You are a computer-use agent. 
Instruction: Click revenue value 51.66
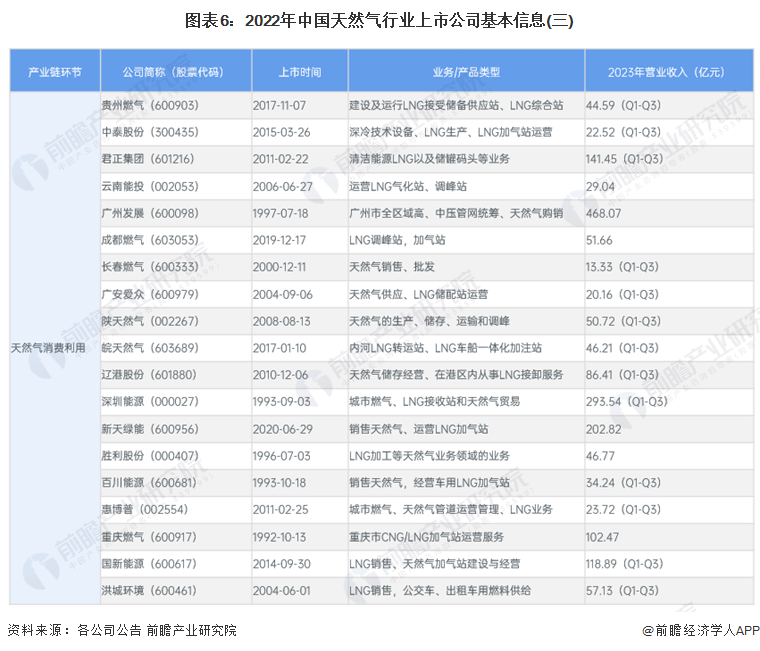click(x=599, y=240)
